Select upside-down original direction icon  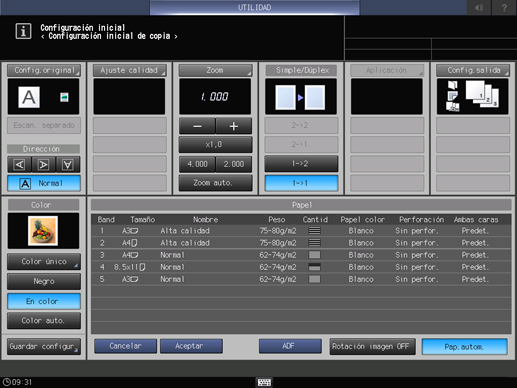[68, 164]
